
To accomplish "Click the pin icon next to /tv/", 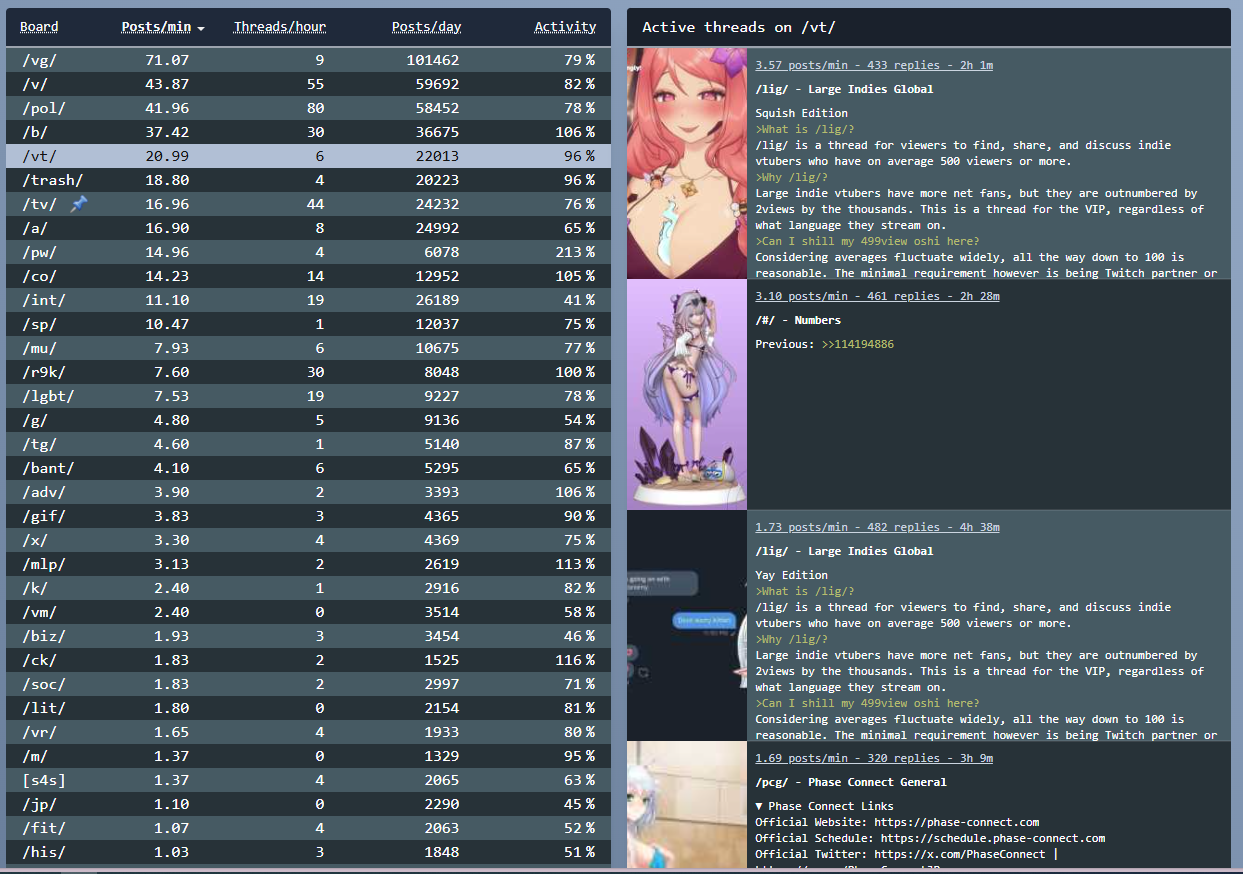I will [79, 204].
